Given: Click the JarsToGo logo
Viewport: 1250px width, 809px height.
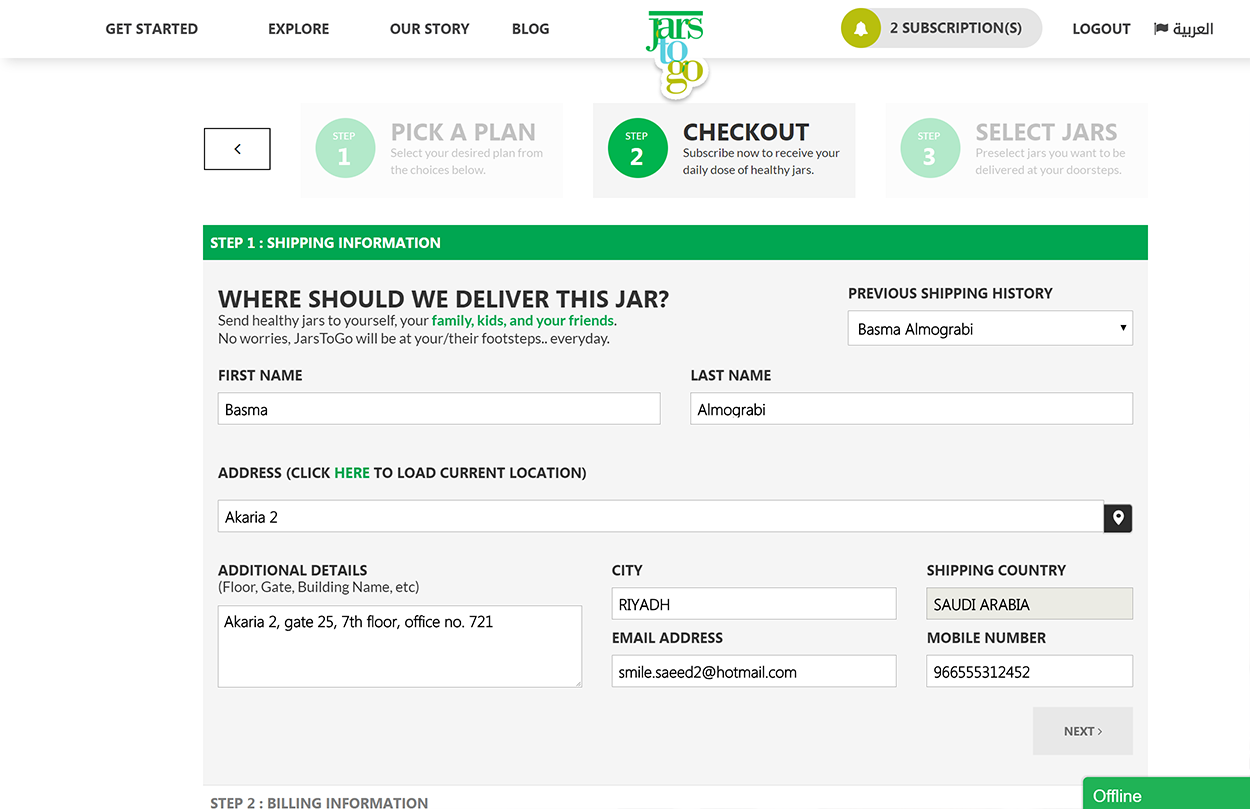Looking at the screenshot, I should (676, 53).
